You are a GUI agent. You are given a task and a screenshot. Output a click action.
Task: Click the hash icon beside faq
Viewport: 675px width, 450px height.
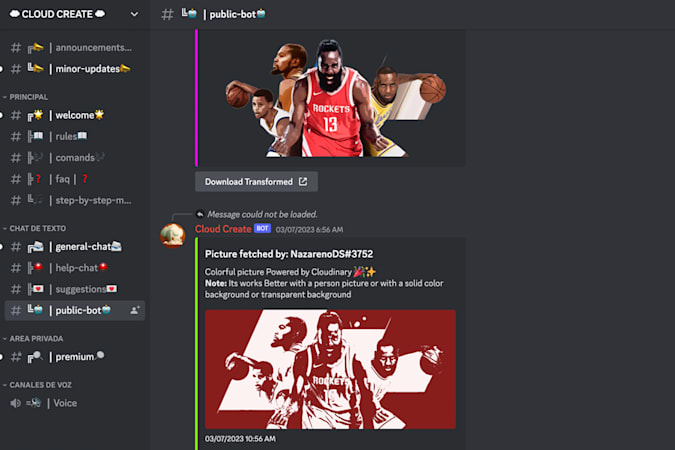tap(16, 179)
